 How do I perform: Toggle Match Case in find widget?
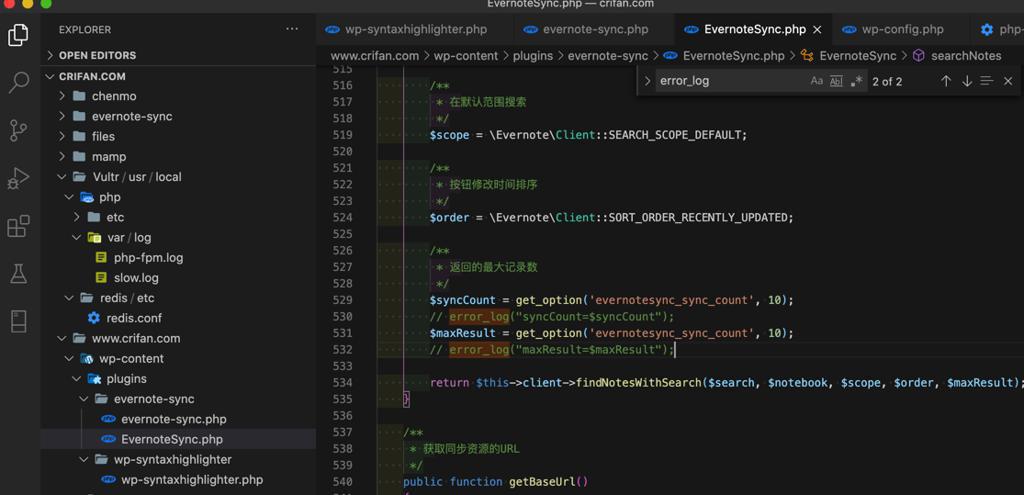[816, 81]
